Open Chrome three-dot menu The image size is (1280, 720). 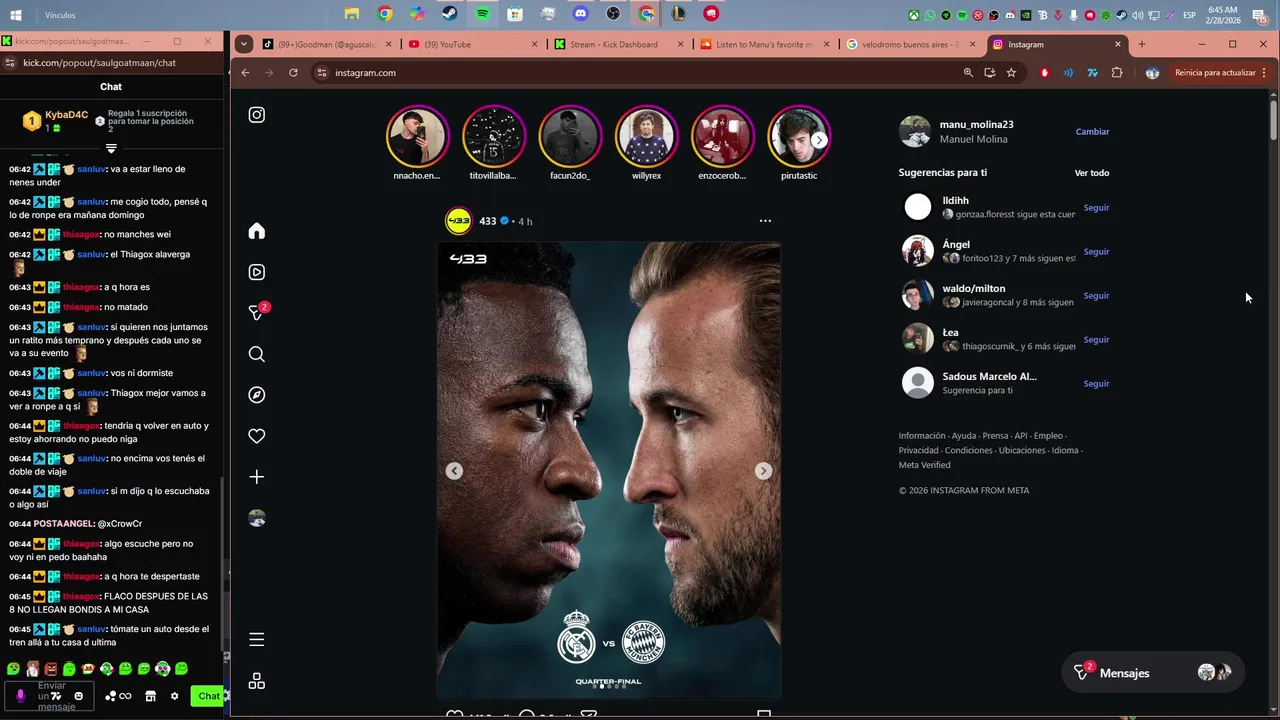(1264, 73)
